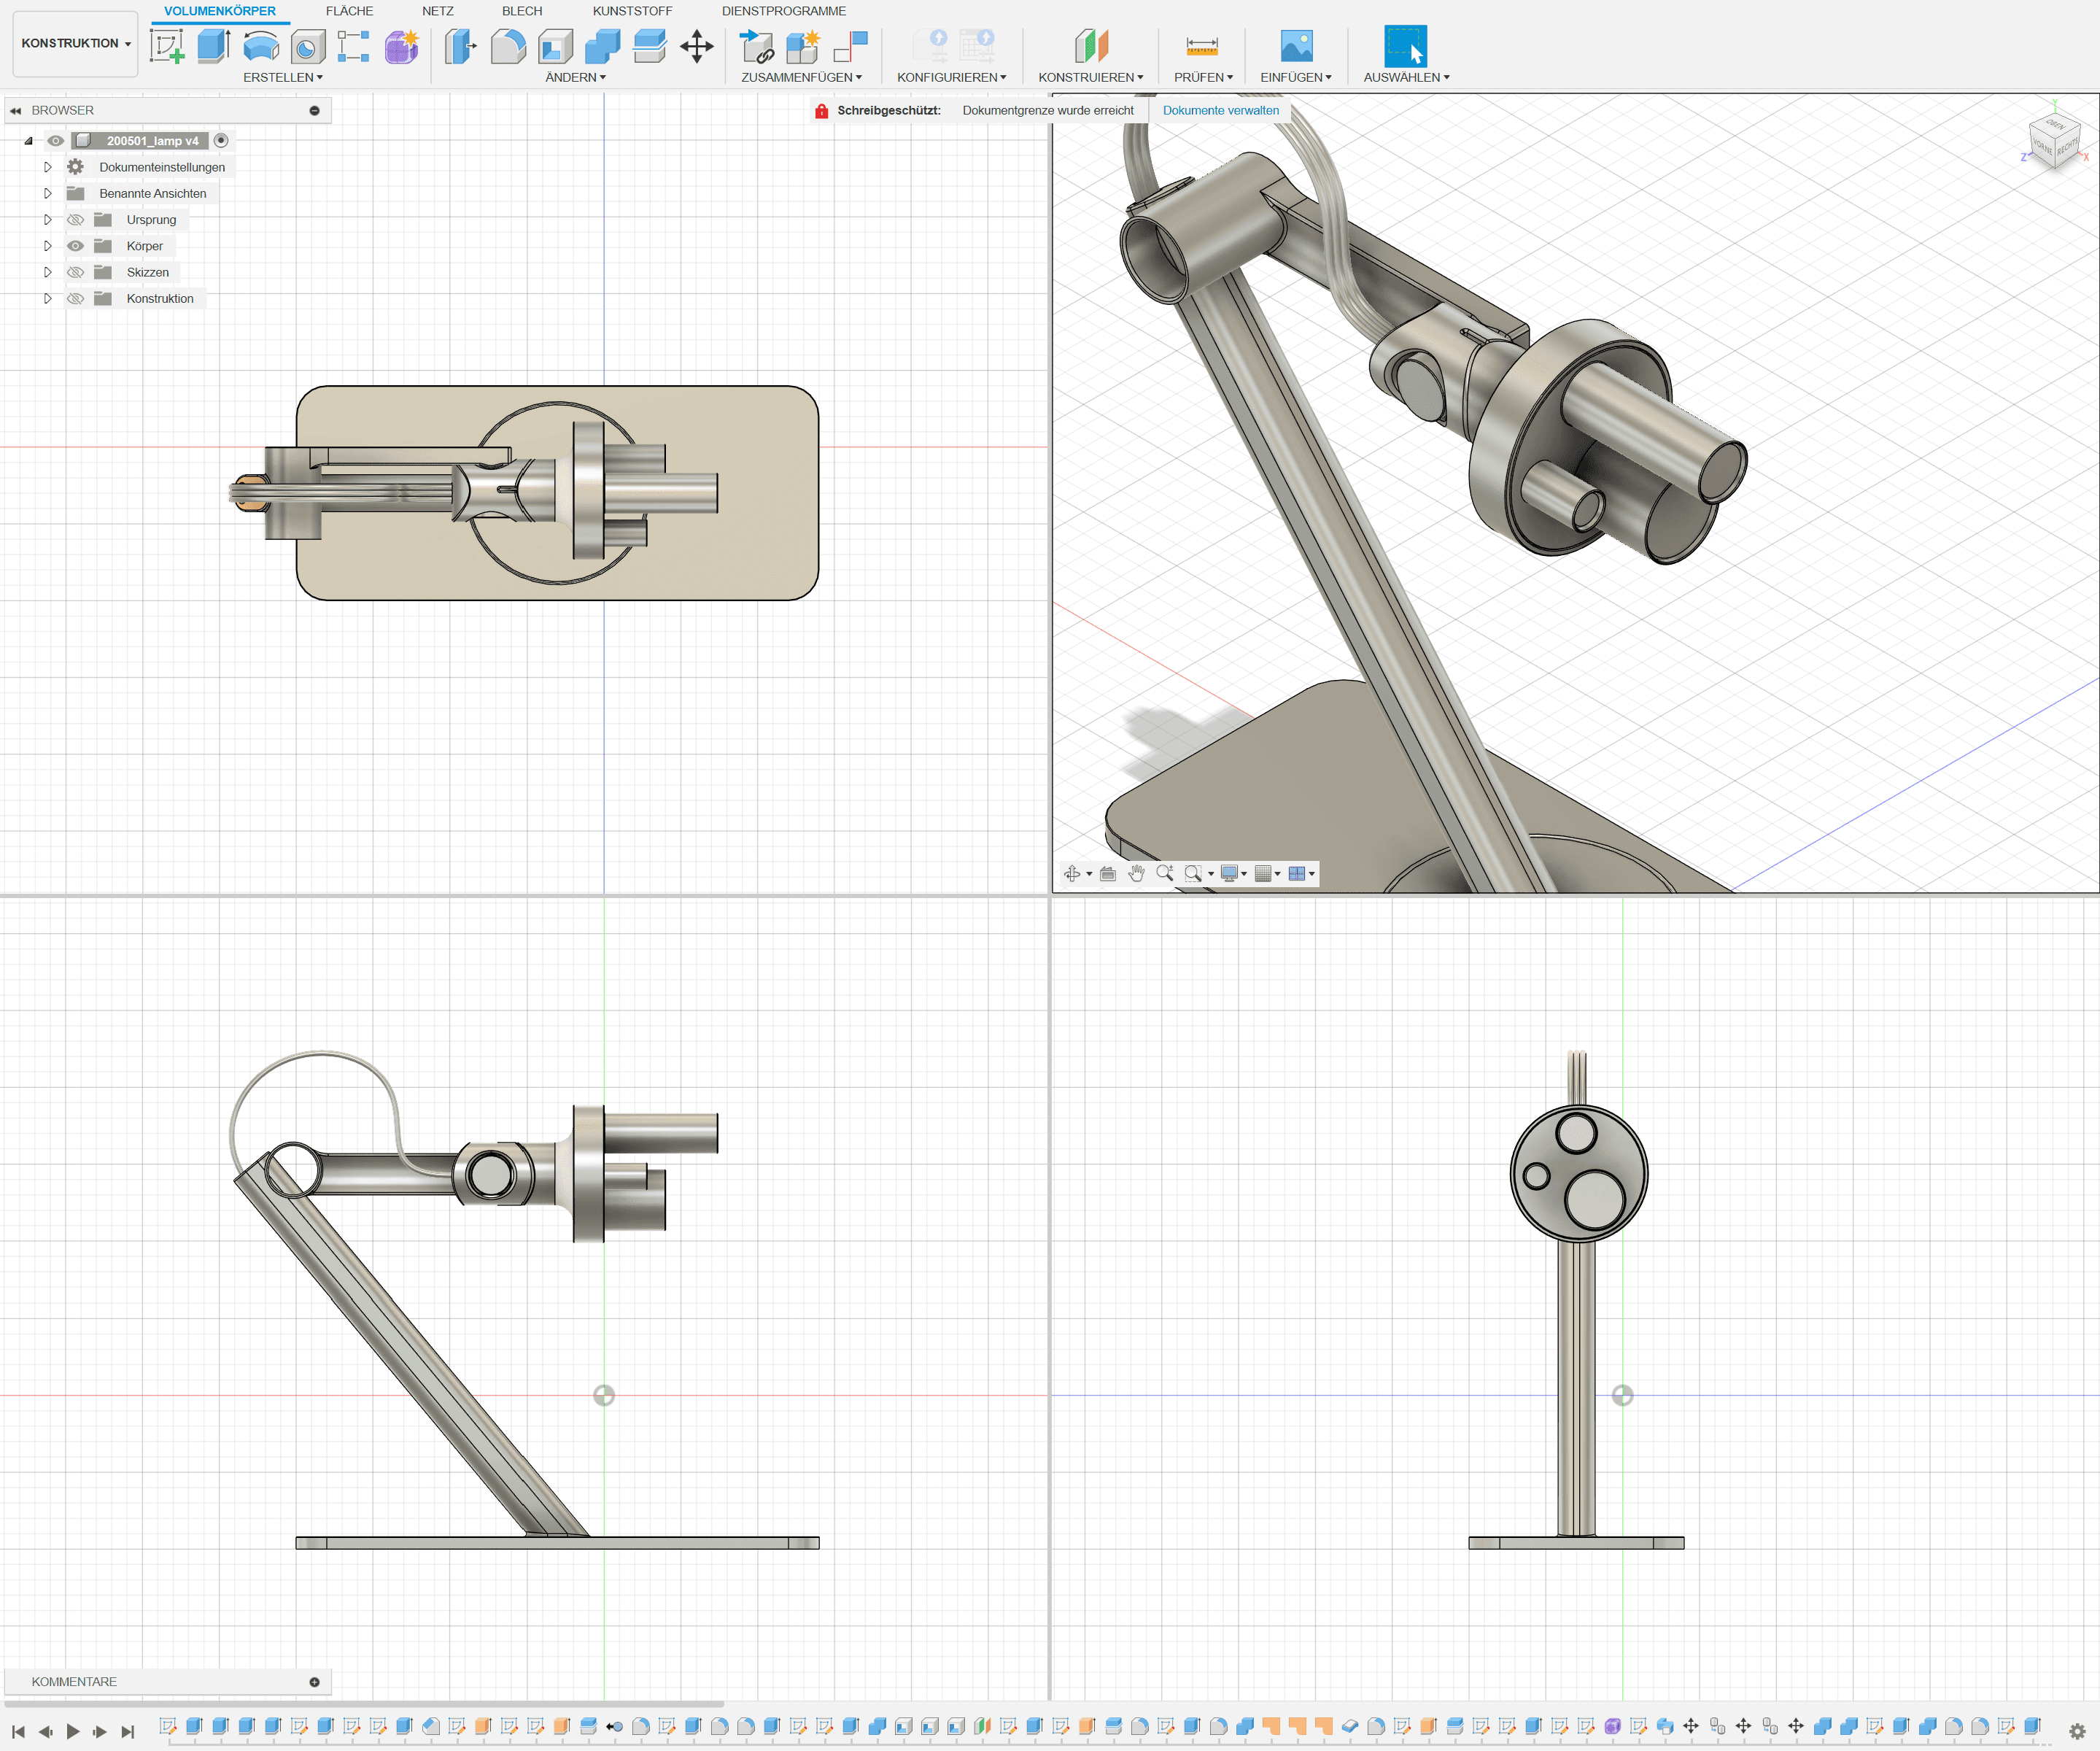Select the Extrude tool icon
The image size is (2100, 1751).
pos(213,46)
